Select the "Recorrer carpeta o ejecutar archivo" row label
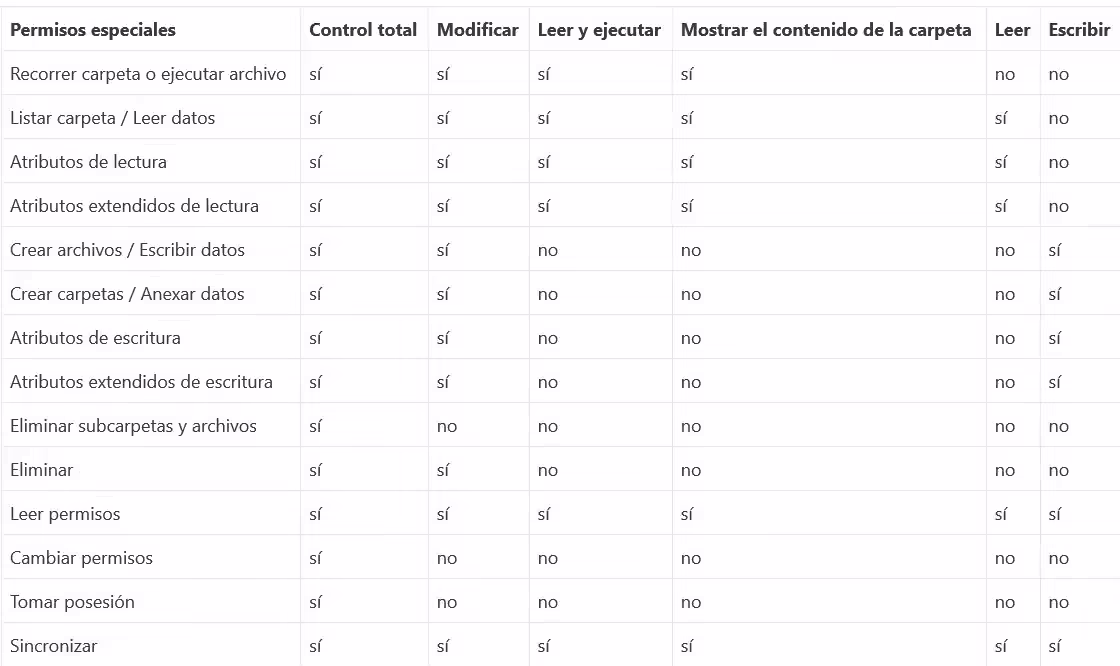This screenshot has height=666, width=1120. [x=148, y=74]
